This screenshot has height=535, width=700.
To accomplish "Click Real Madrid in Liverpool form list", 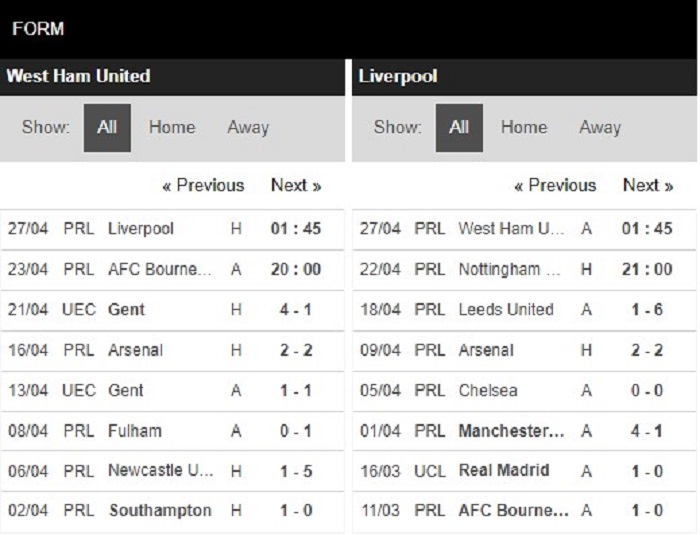I will click(x=504, y=470).
